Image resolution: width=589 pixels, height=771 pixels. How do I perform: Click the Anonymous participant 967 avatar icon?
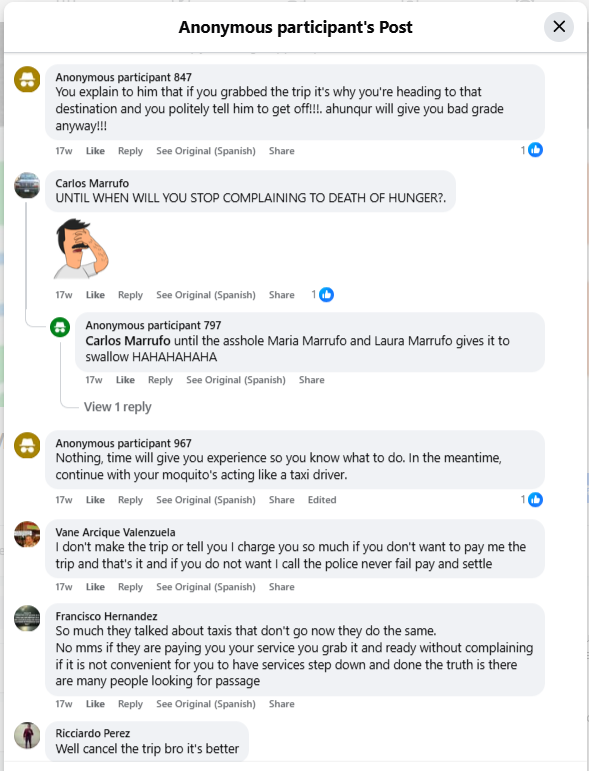click(x=27, y=445)
